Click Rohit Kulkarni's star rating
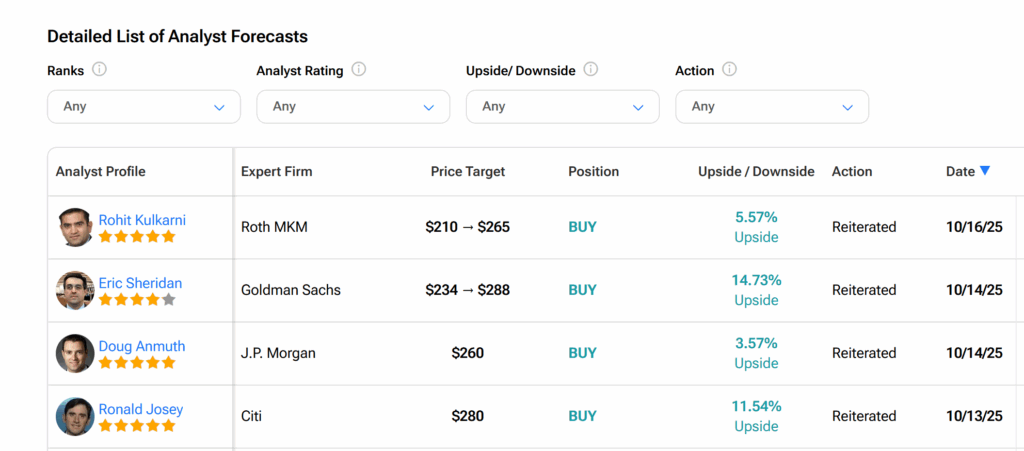1024x451 pixels. click(137, 237)
